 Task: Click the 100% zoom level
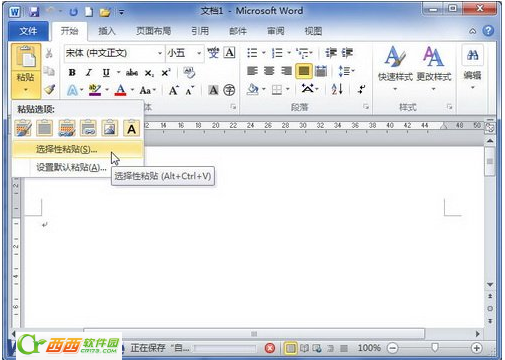click(369, 348)
